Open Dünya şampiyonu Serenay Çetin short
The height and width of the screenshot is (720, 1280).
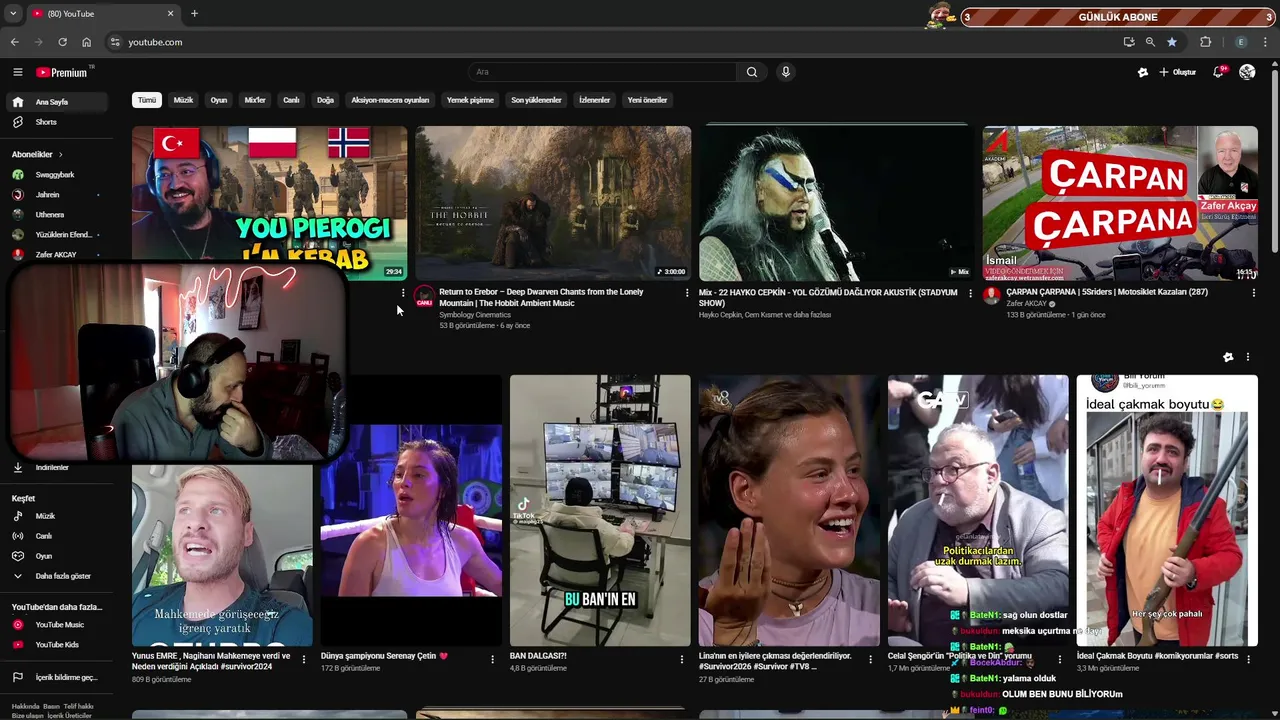(x=411, y=510)
